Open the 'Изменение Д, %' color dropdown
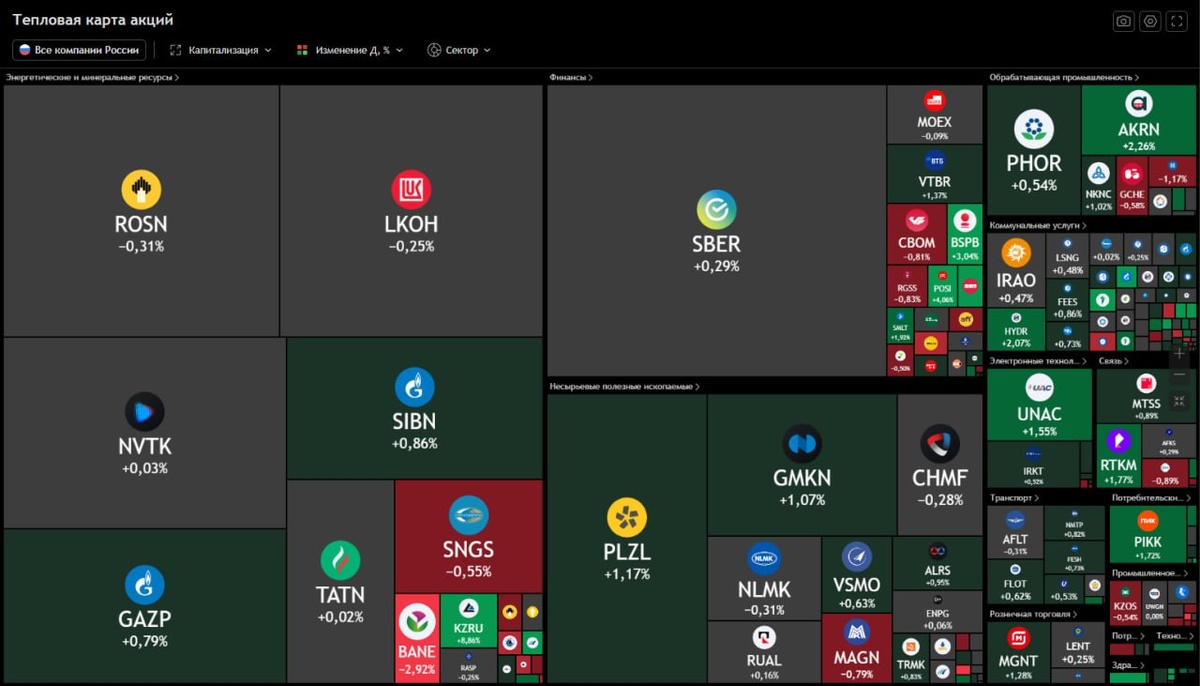1200x686 pixels. [349, 50]
